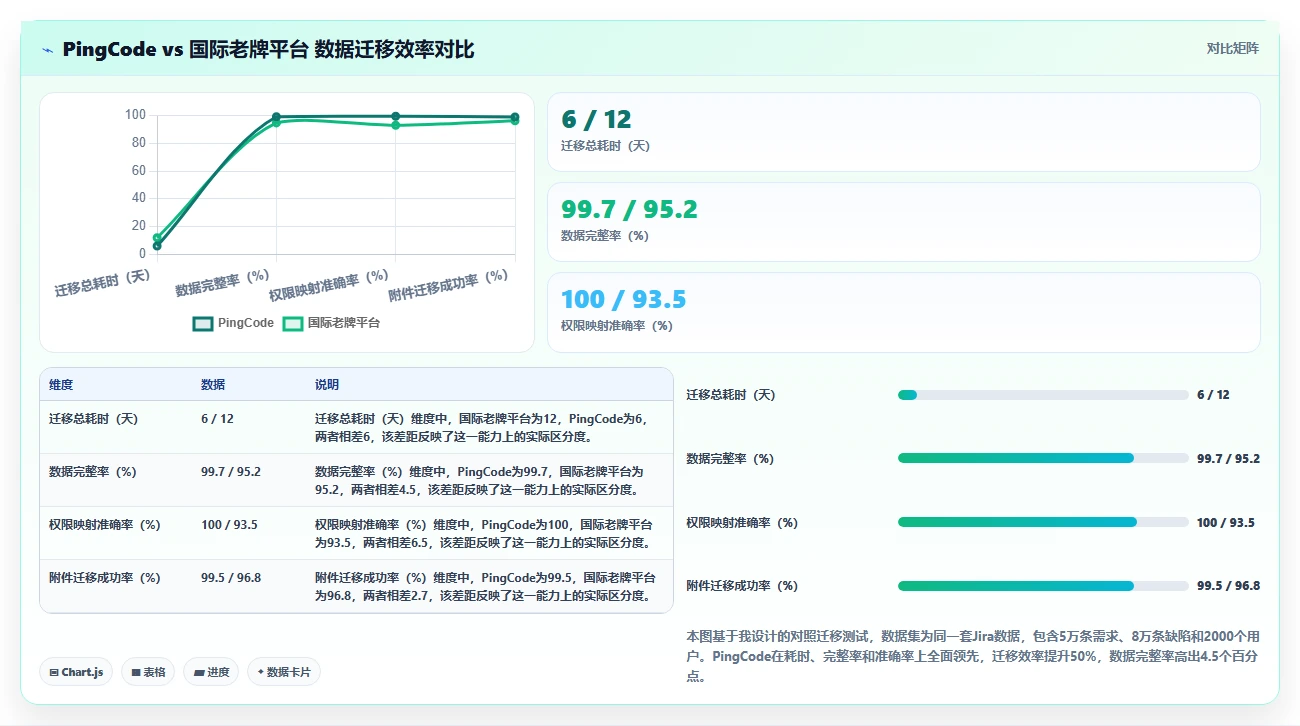Click the 99.7 / 95.2 stat card

904,222
